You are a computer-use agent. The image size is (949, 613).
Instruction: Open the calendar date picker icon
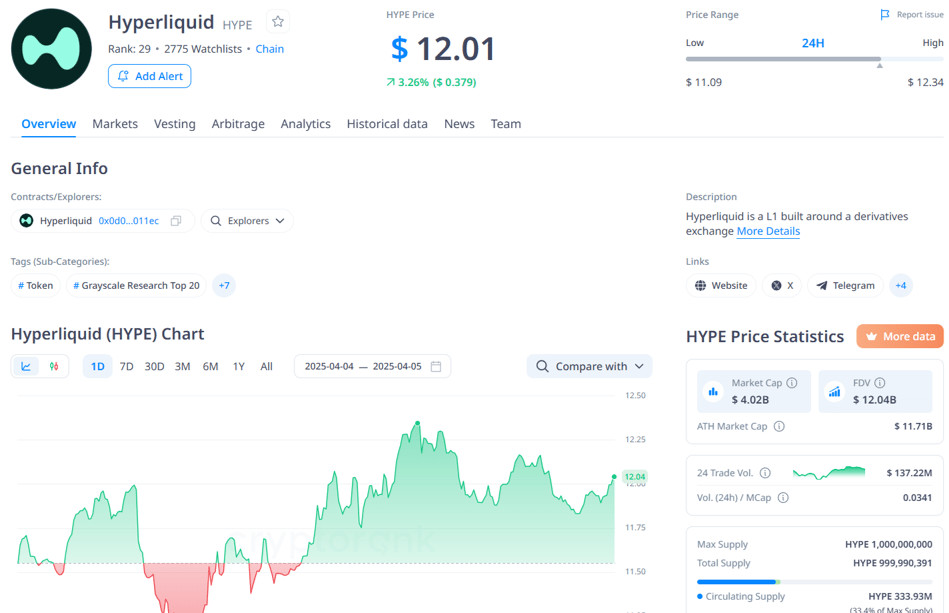click(436, 367)
